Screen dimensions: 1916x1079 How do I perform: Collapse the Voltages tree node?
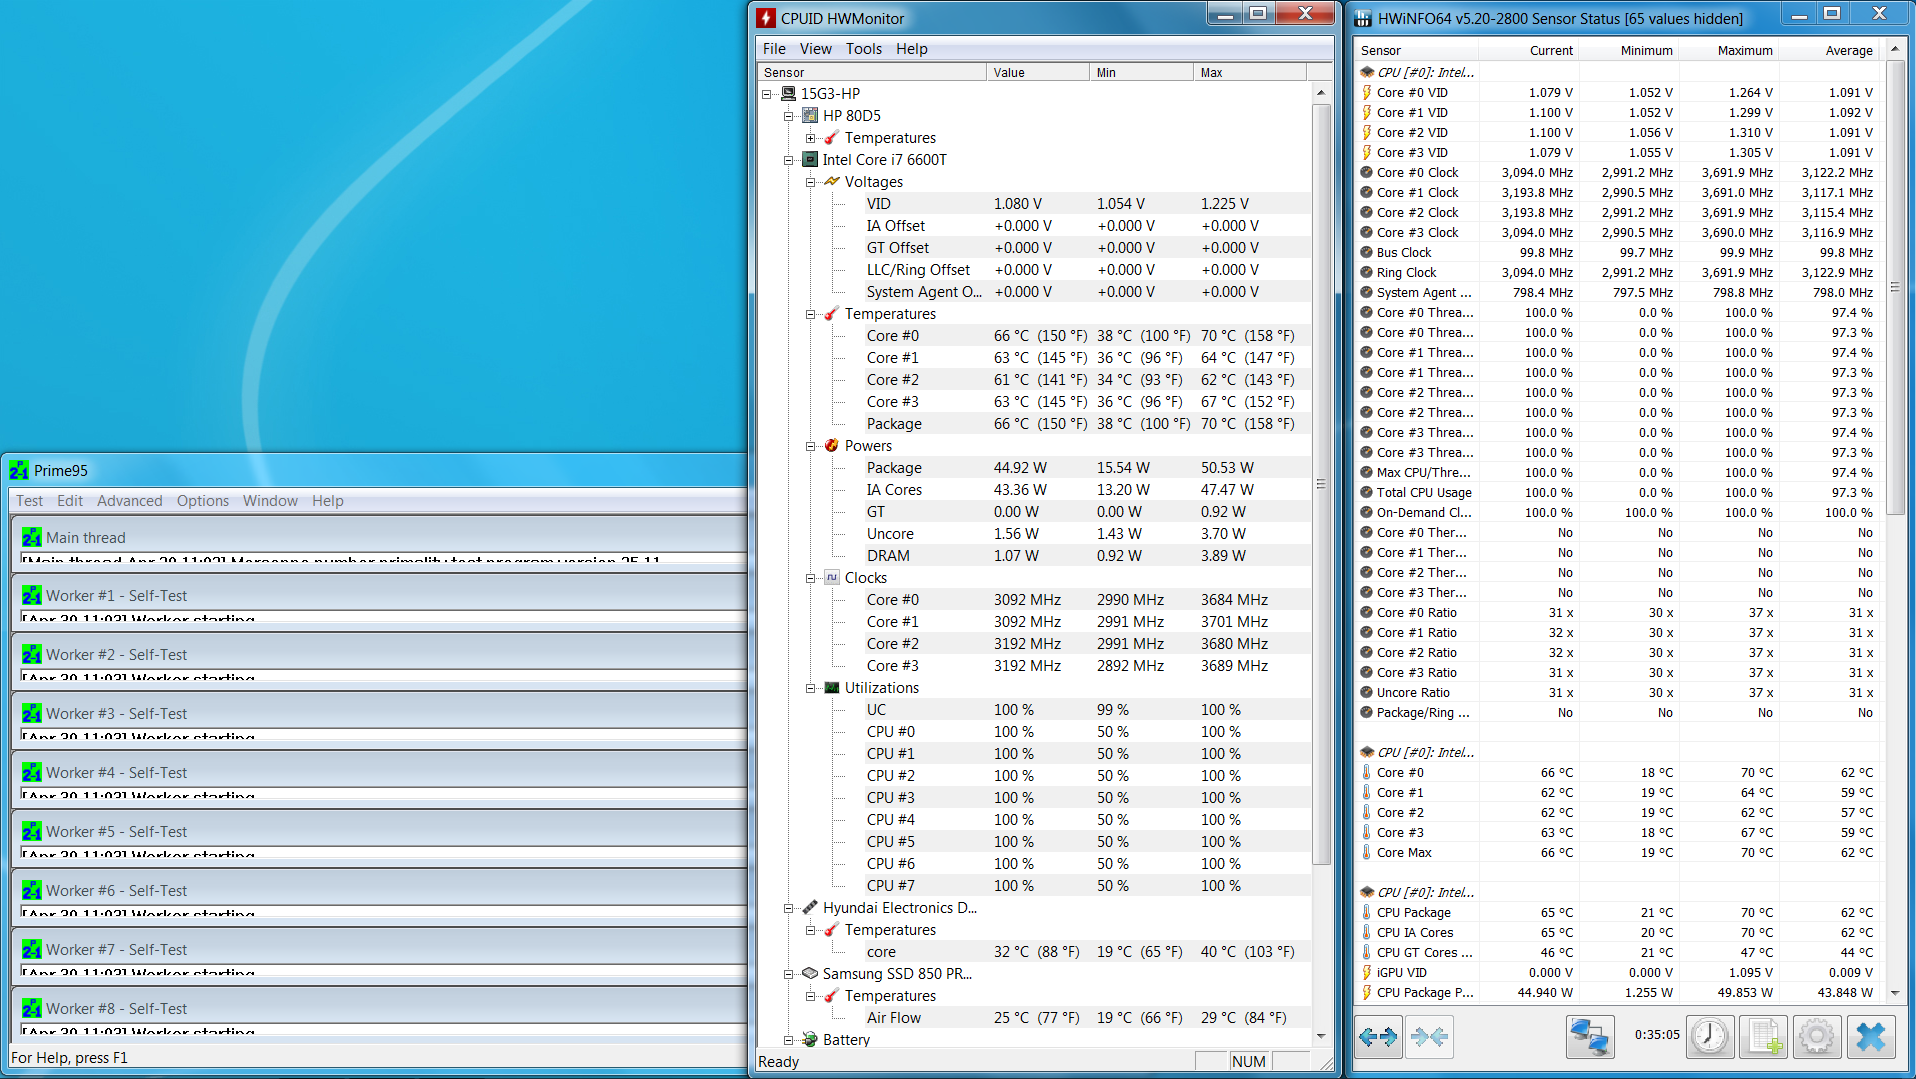tap(811, 182)
